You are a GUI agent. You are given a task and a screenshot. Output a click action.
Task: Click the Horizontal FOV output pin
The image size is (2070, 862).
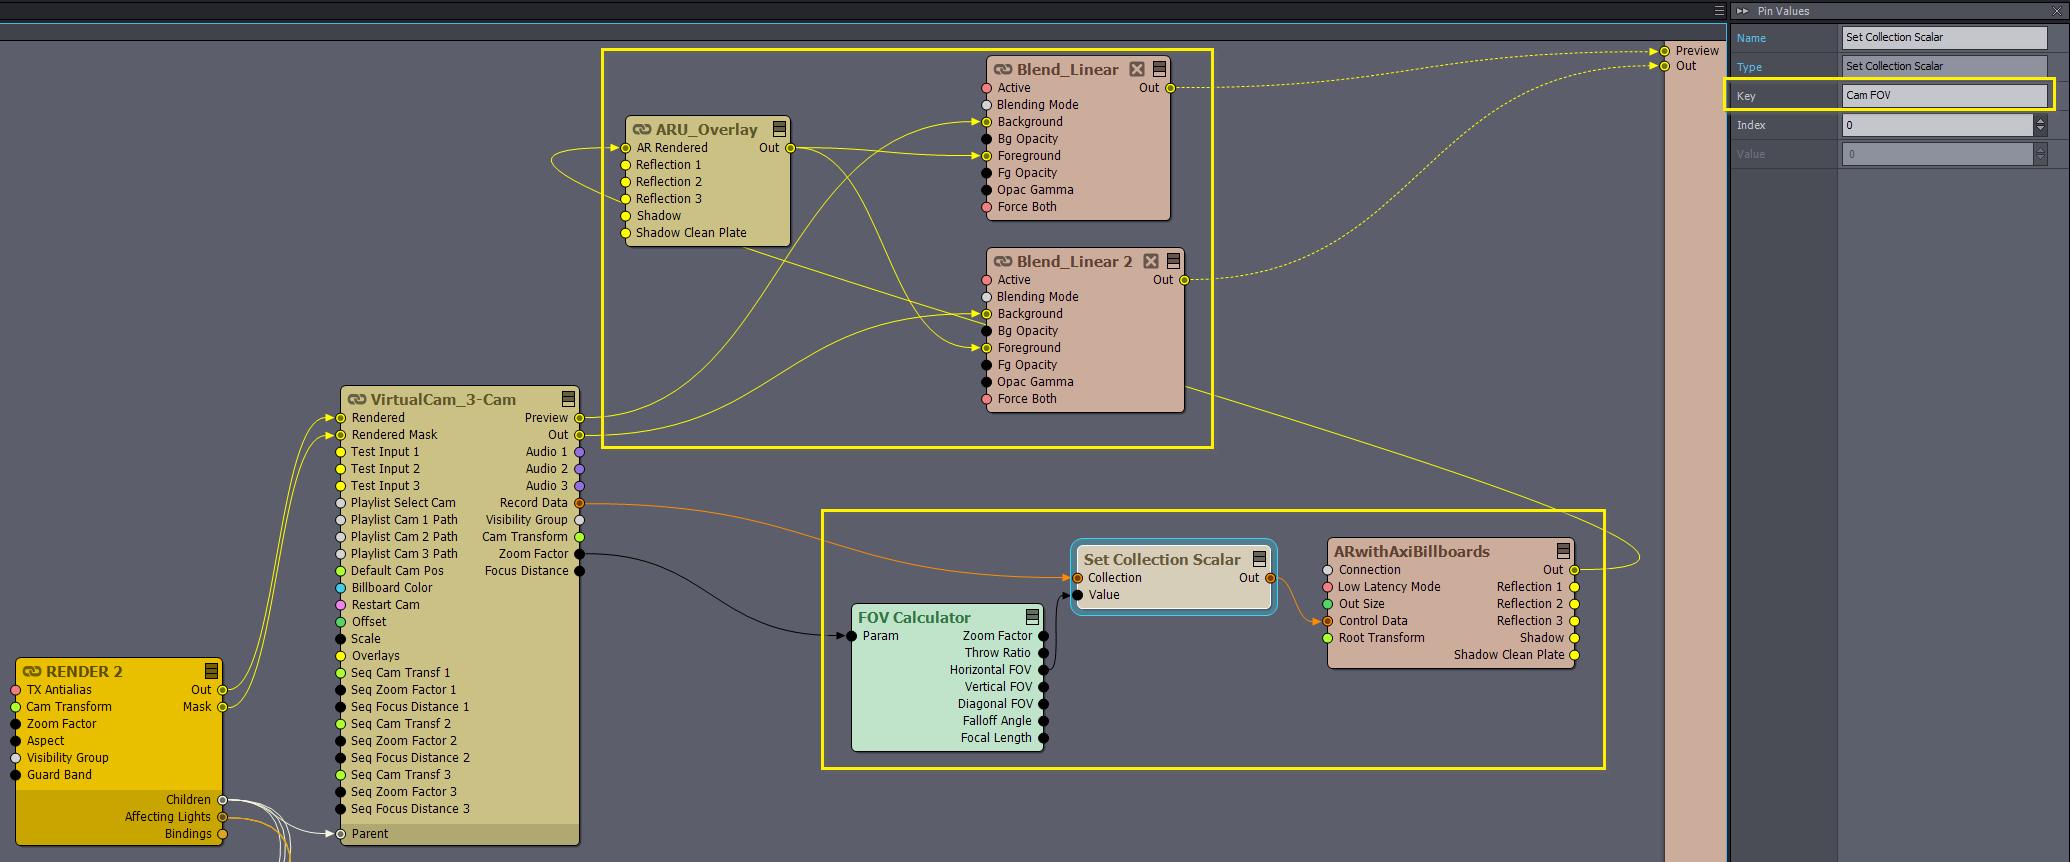(1043, 670)
